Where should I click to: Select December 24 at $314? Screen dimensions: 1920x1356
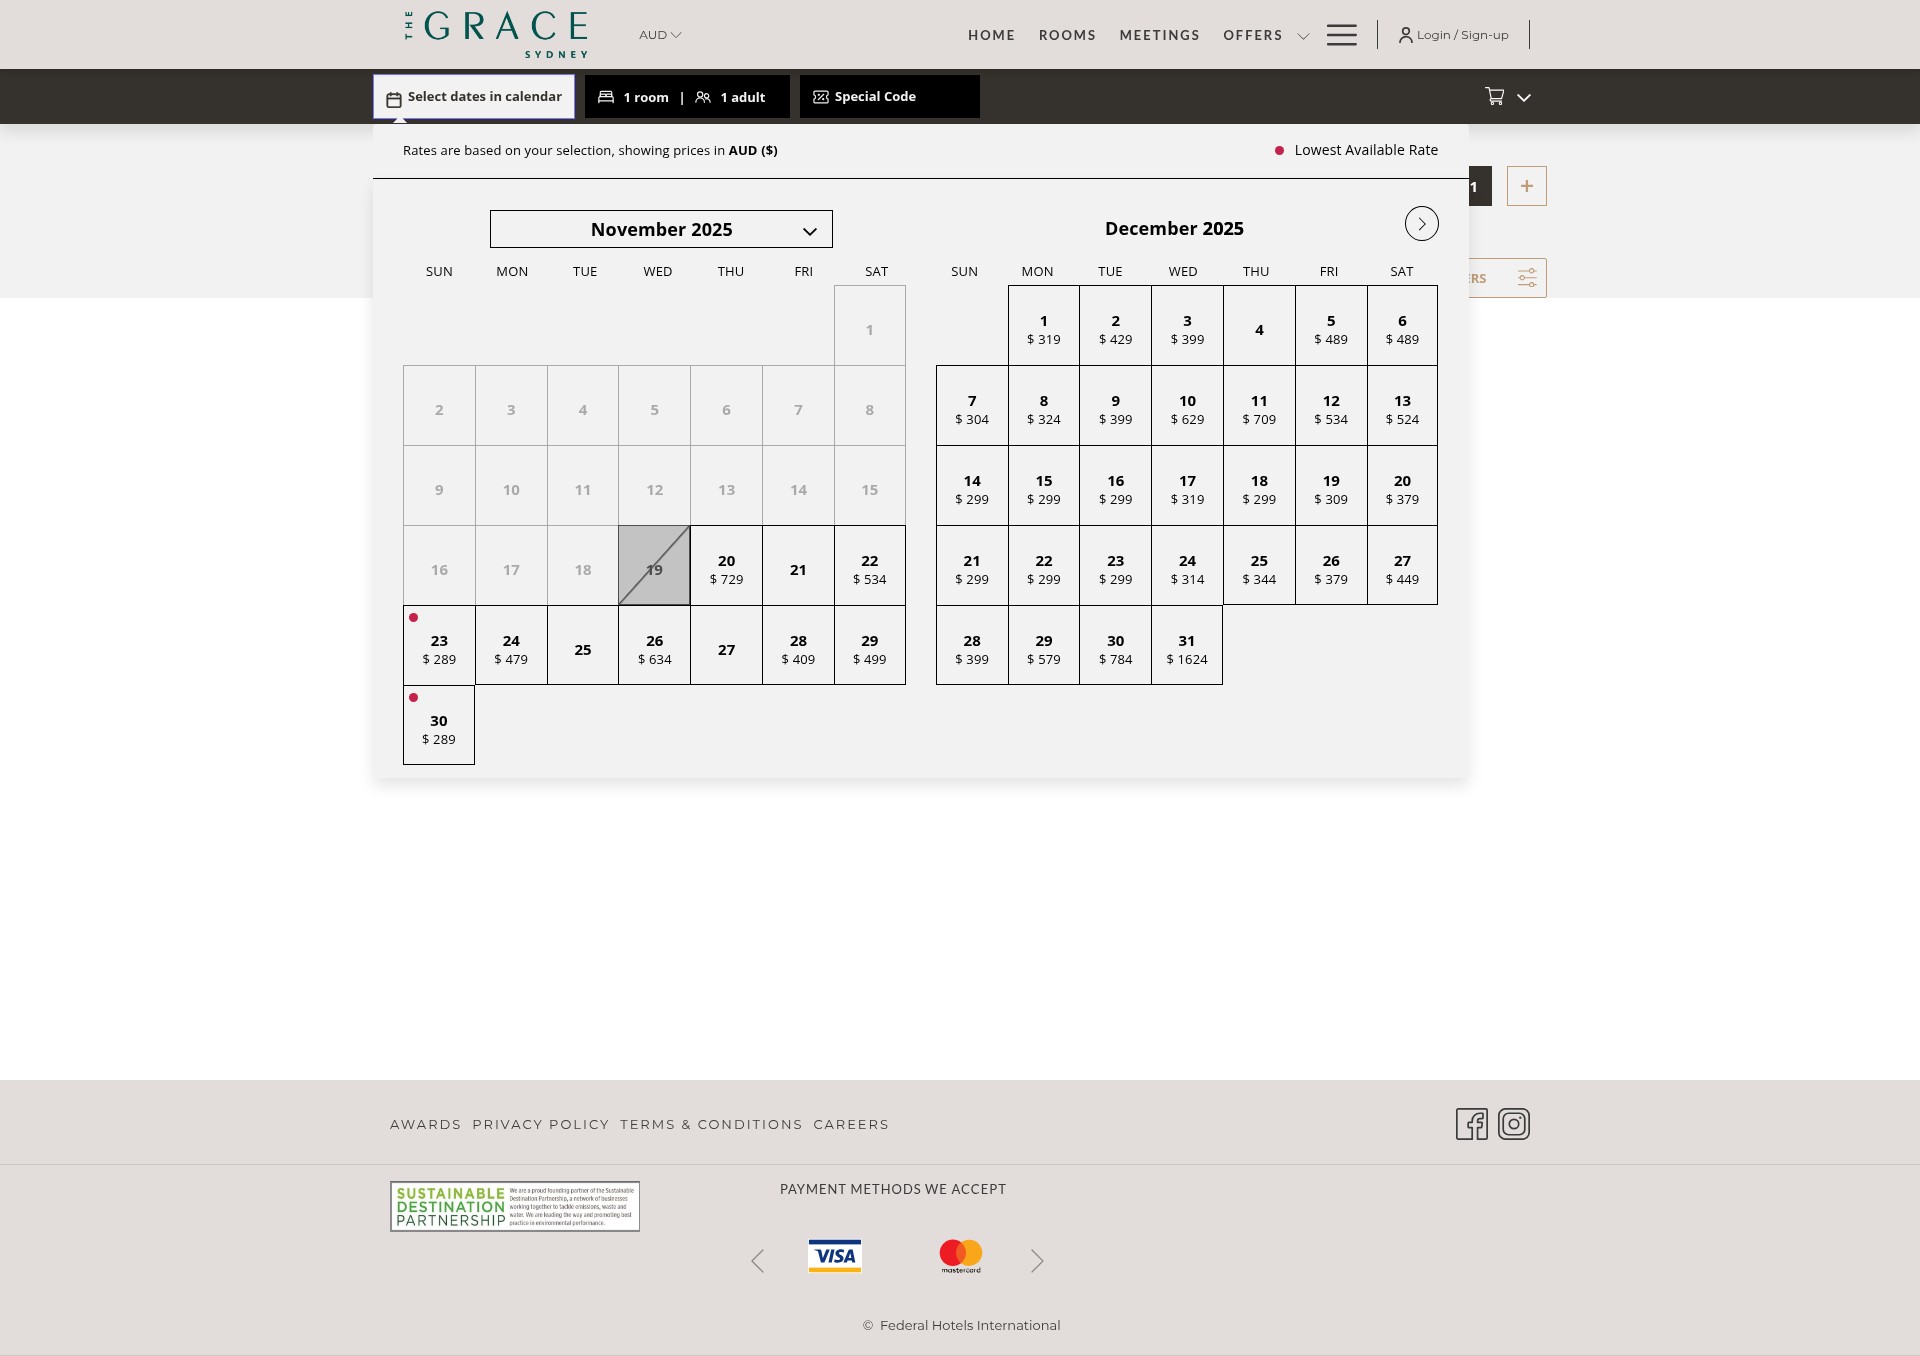point(1187,565)
